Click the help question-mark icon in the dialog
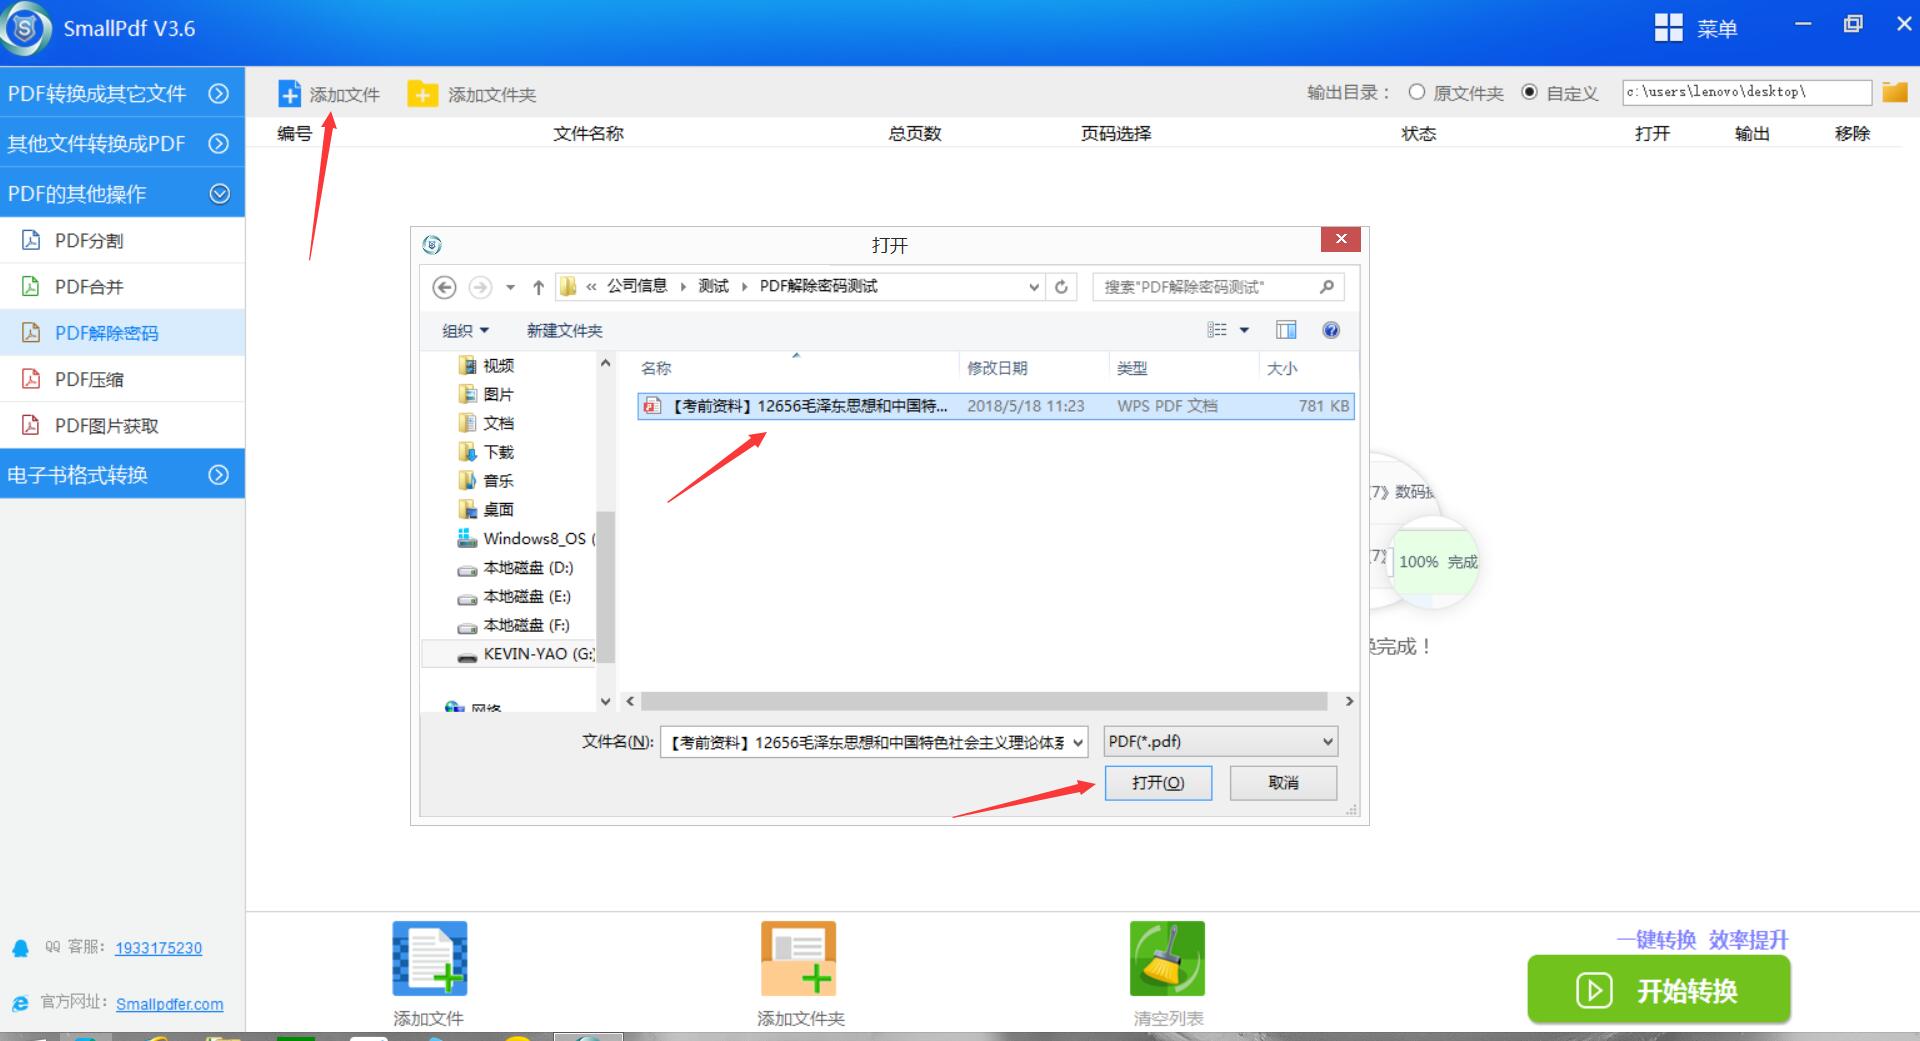Image resolution: width=1920 pixels, height=1041 pixels. coord(1331,330)
